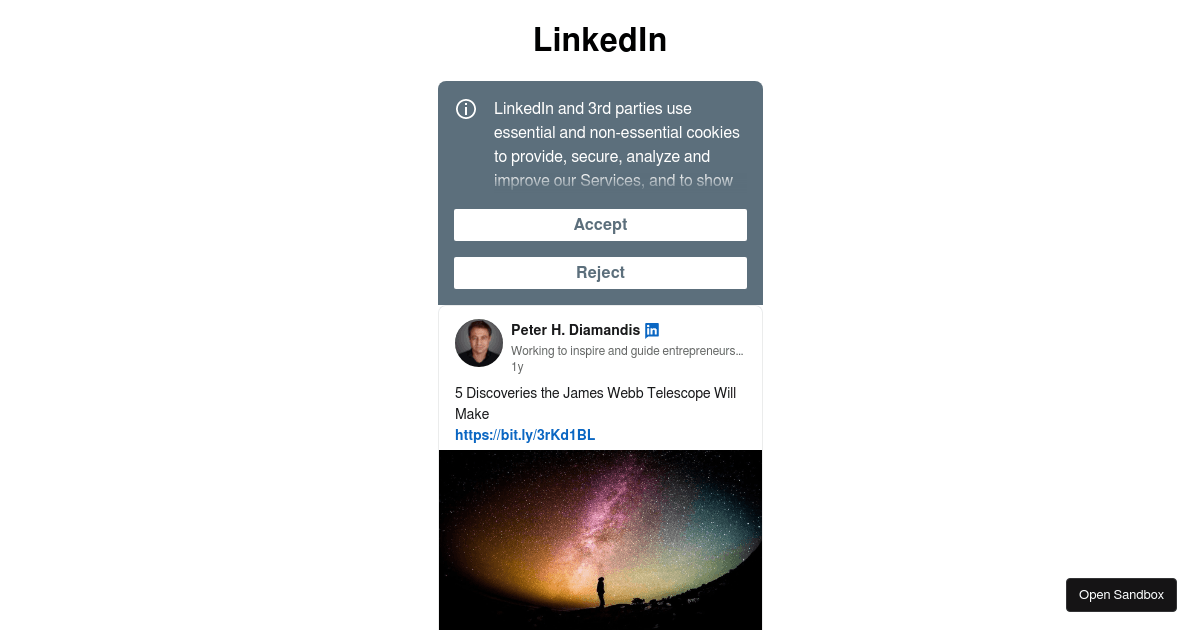
Task: Click the LinkedIn page heading
Action: point(600,40)
